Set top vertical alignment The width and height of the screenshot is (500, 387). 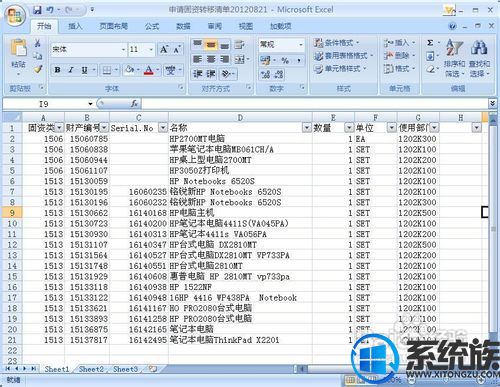coord(197,44)
